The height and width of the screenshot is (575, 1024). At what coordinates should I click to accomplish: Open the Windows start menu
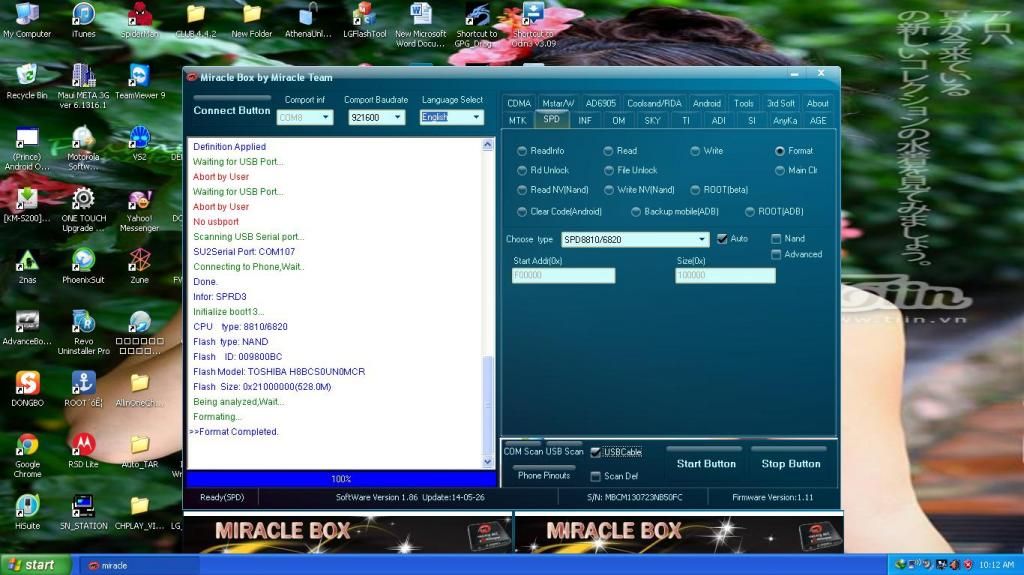click(35, 565)
